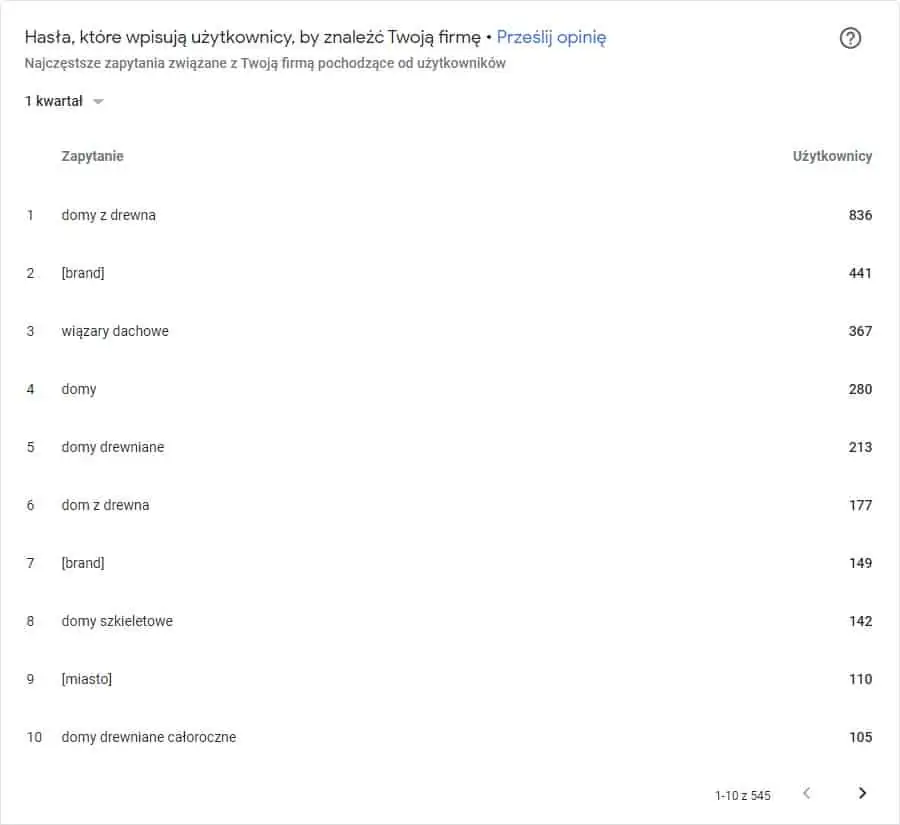Expand the 1 kwartał period dropdown arrow
900x825 pixels.
click(98, 102)
